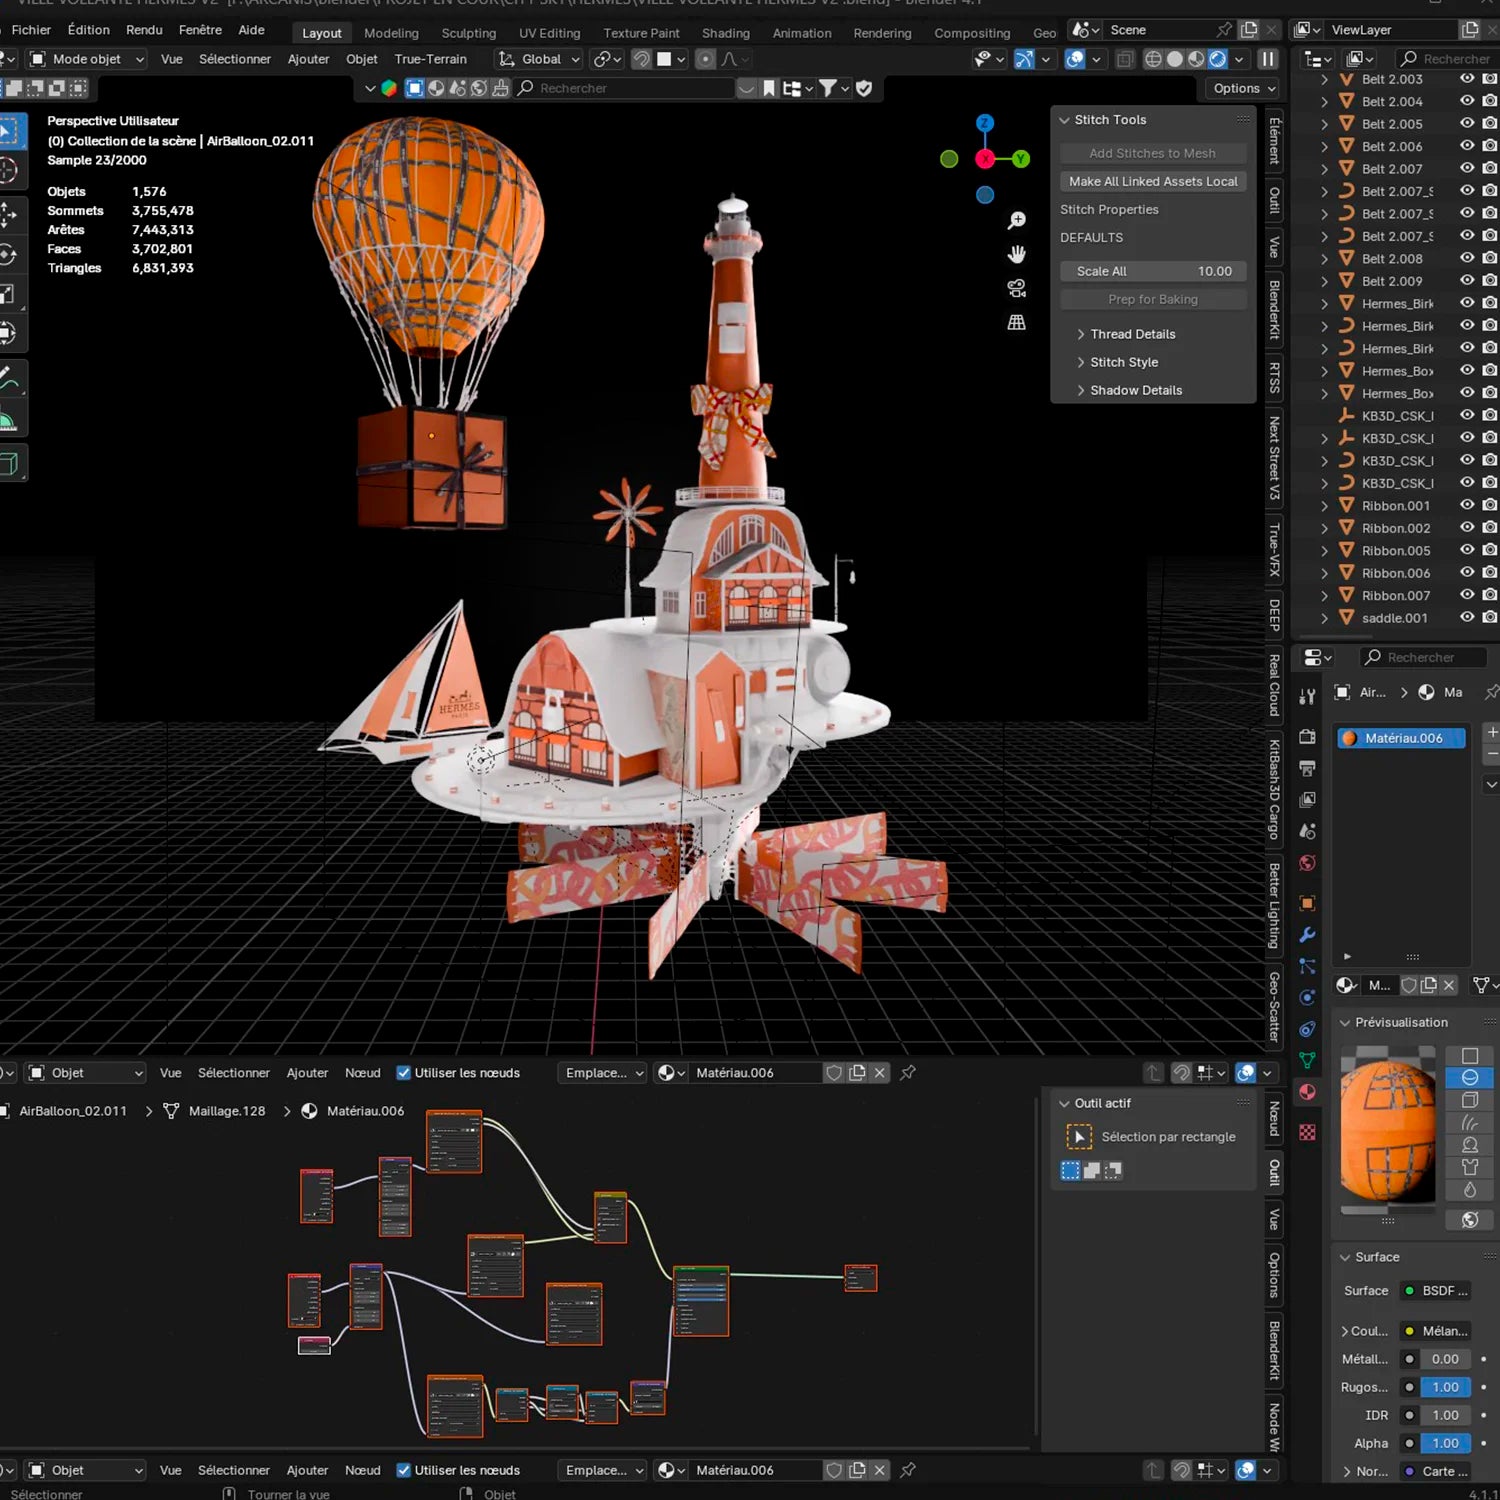Expand the Thread Details section
Screen dimensions: 1500x1500
[x=1132, y=334]
